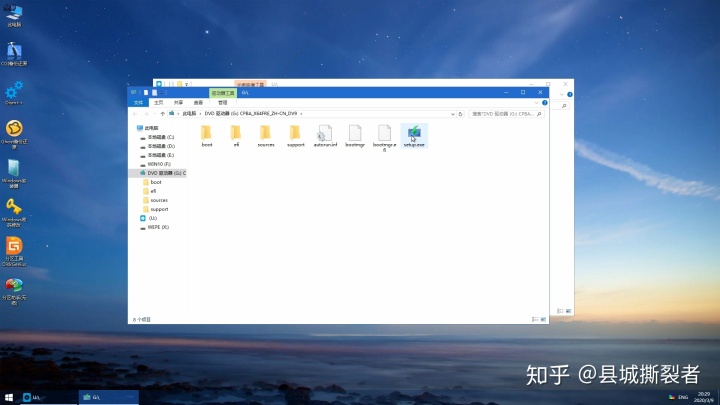Open the View ribbon tab
Viewport: 720px width, 405px height.
click(198, 102)
